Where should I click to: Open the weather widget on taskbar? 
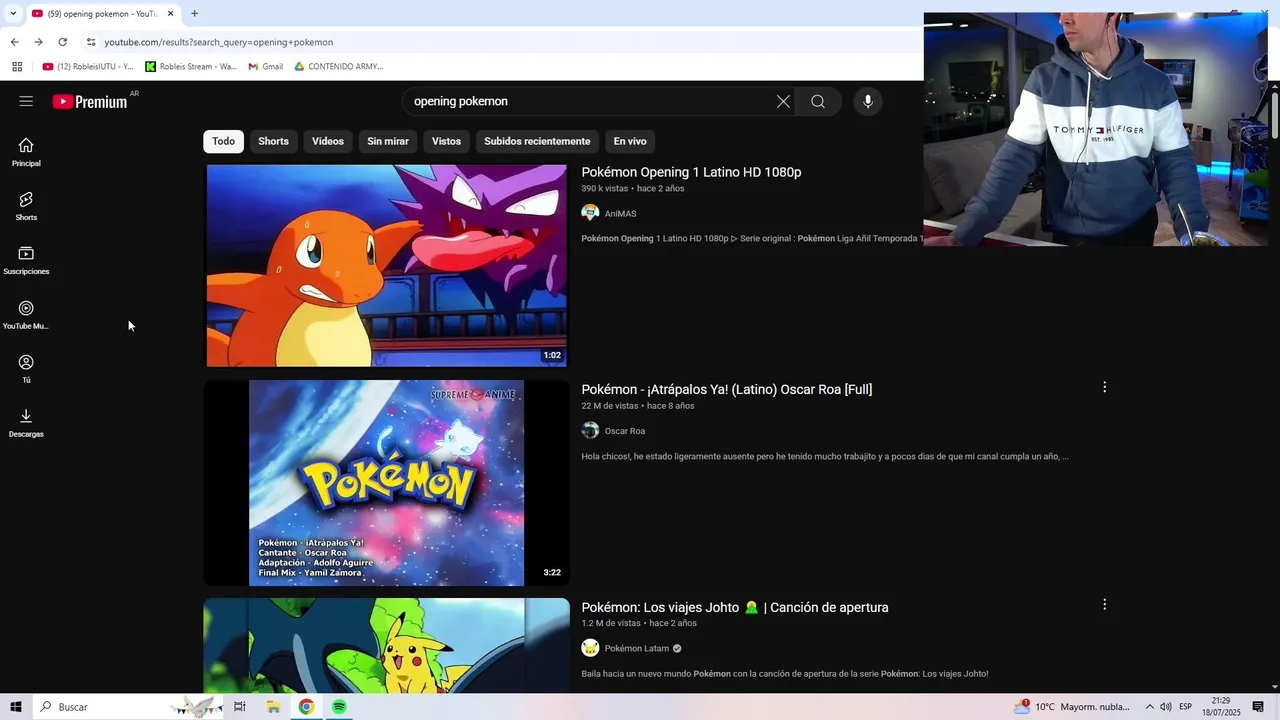pos(1072,707)
